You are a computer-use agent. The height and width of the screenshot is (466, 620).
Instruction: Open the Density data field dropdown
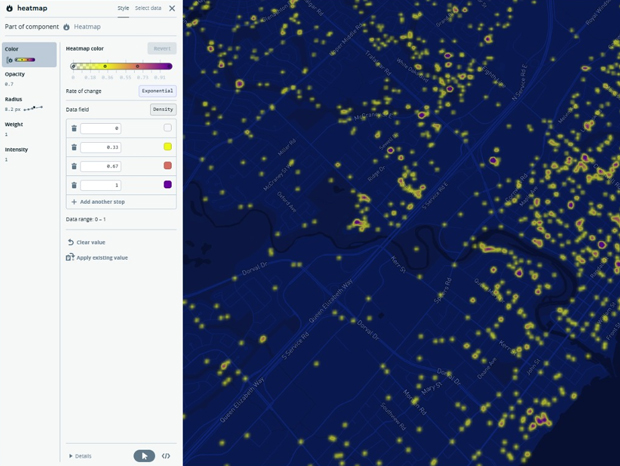163,109
